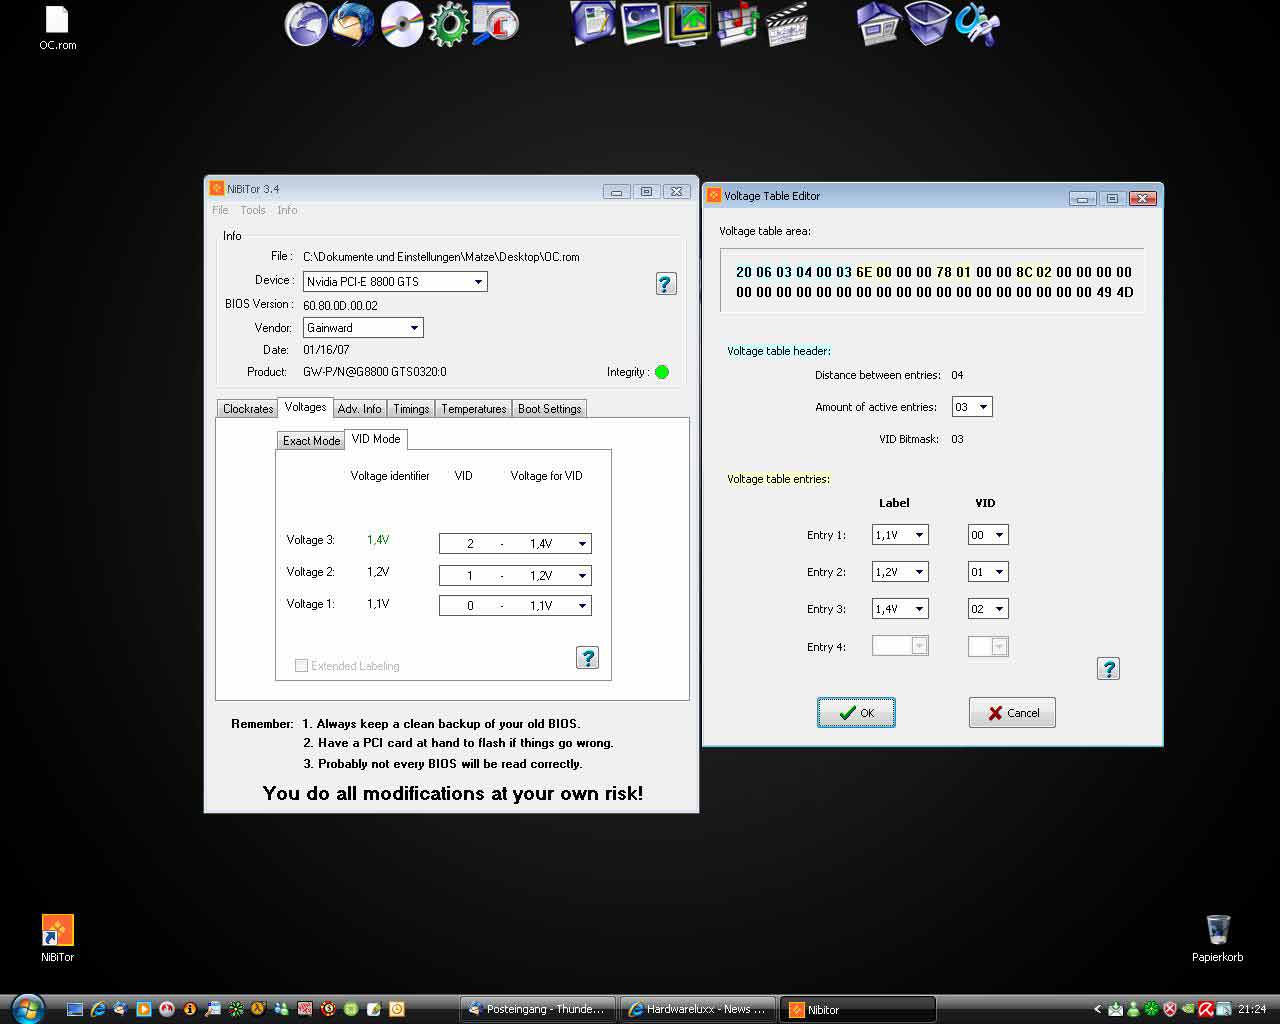Click Cancel in Voltage Table Editor
Screen dimensions: 1280x1024
(x=1012, y=713)
